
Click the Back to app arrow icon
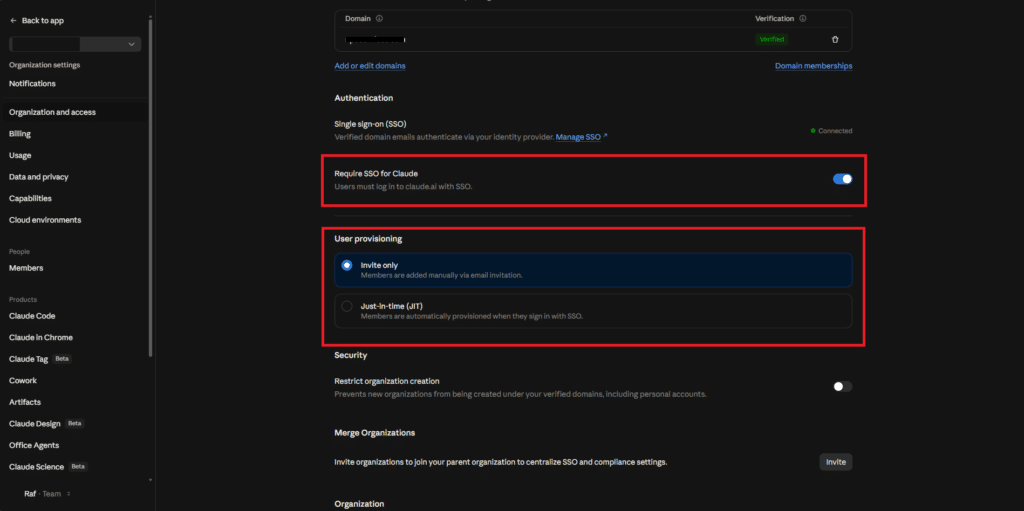click(13, 21)
